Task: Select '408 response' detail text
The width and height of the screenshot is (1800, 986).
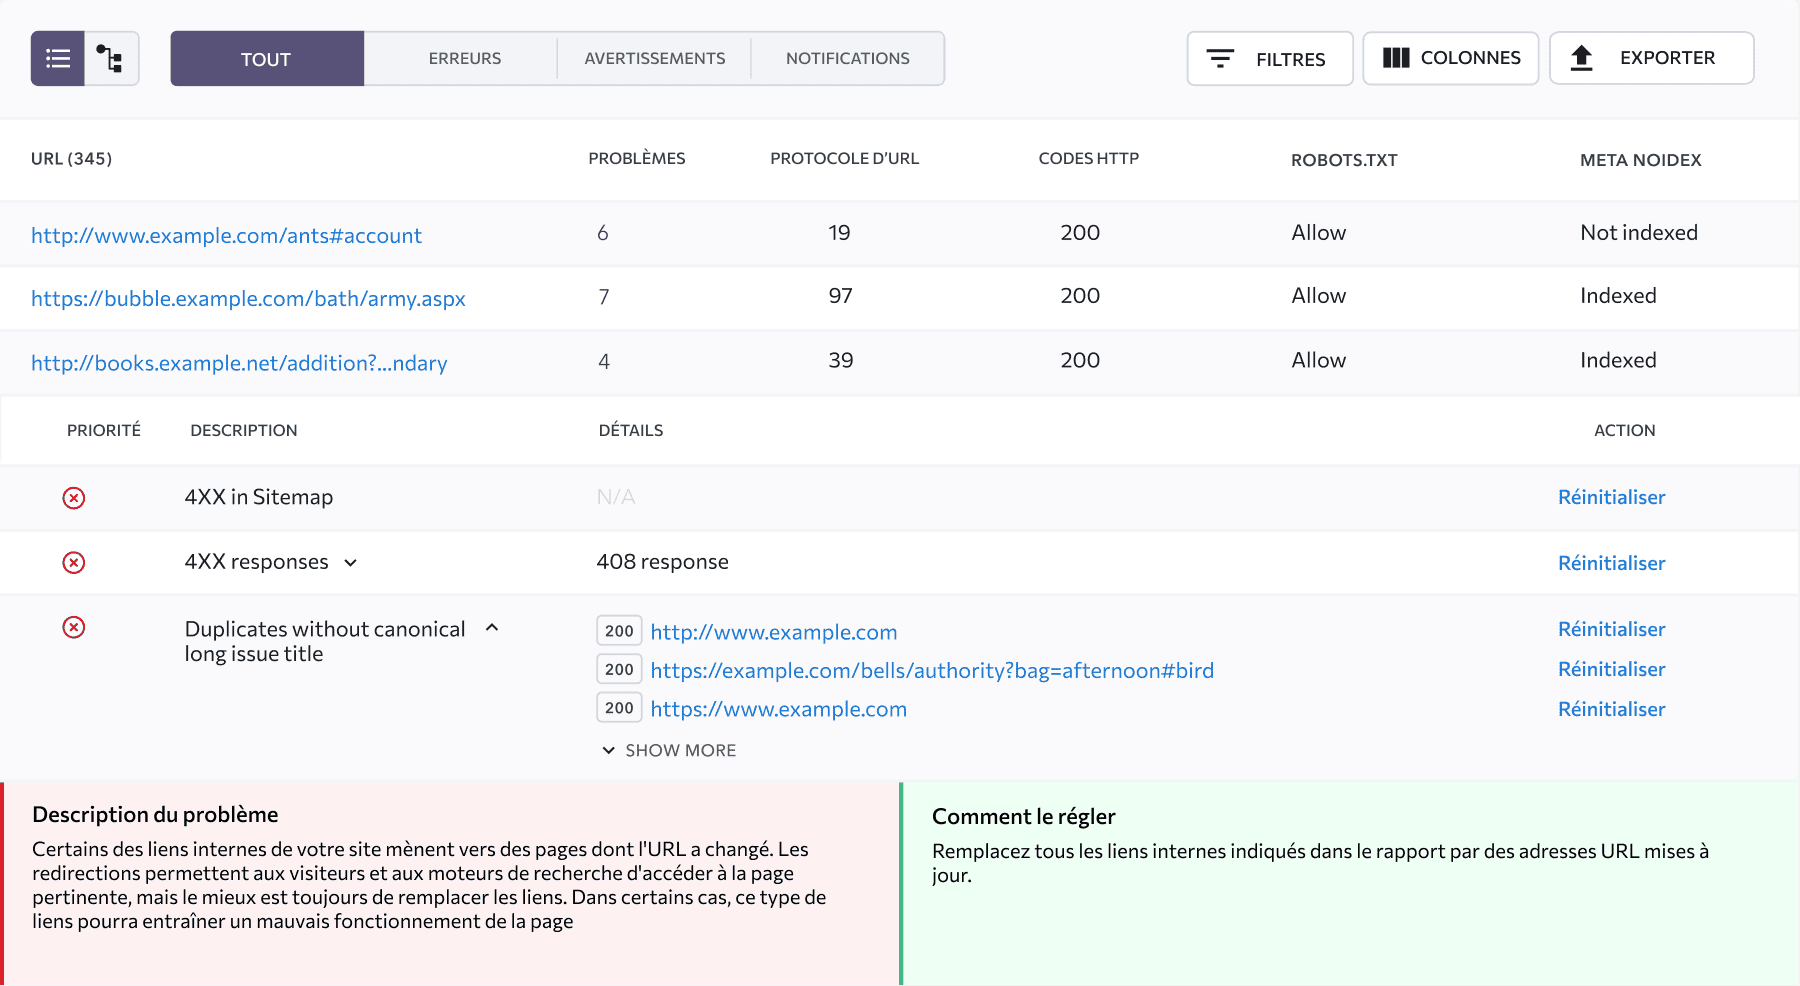Action: click(x=662, y=562)
